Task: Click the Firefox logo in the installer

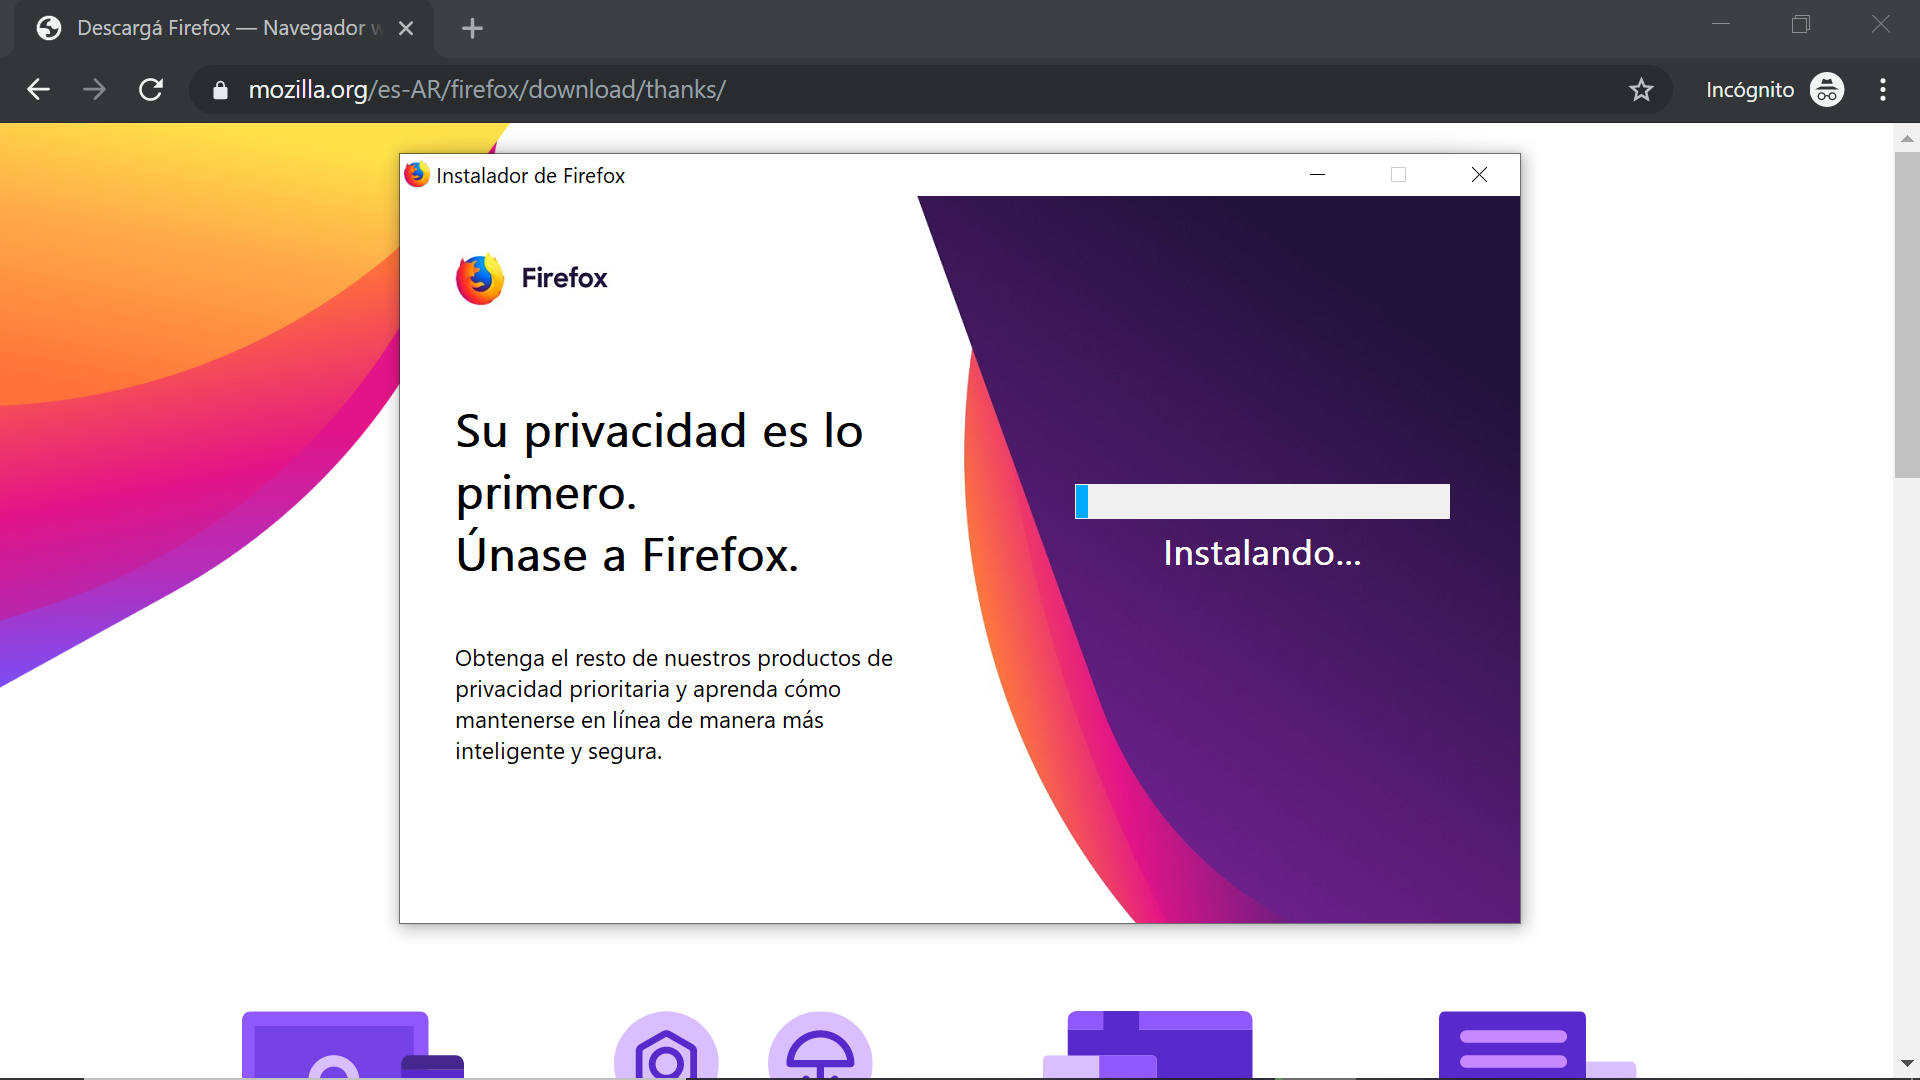Action: point(480,279)
